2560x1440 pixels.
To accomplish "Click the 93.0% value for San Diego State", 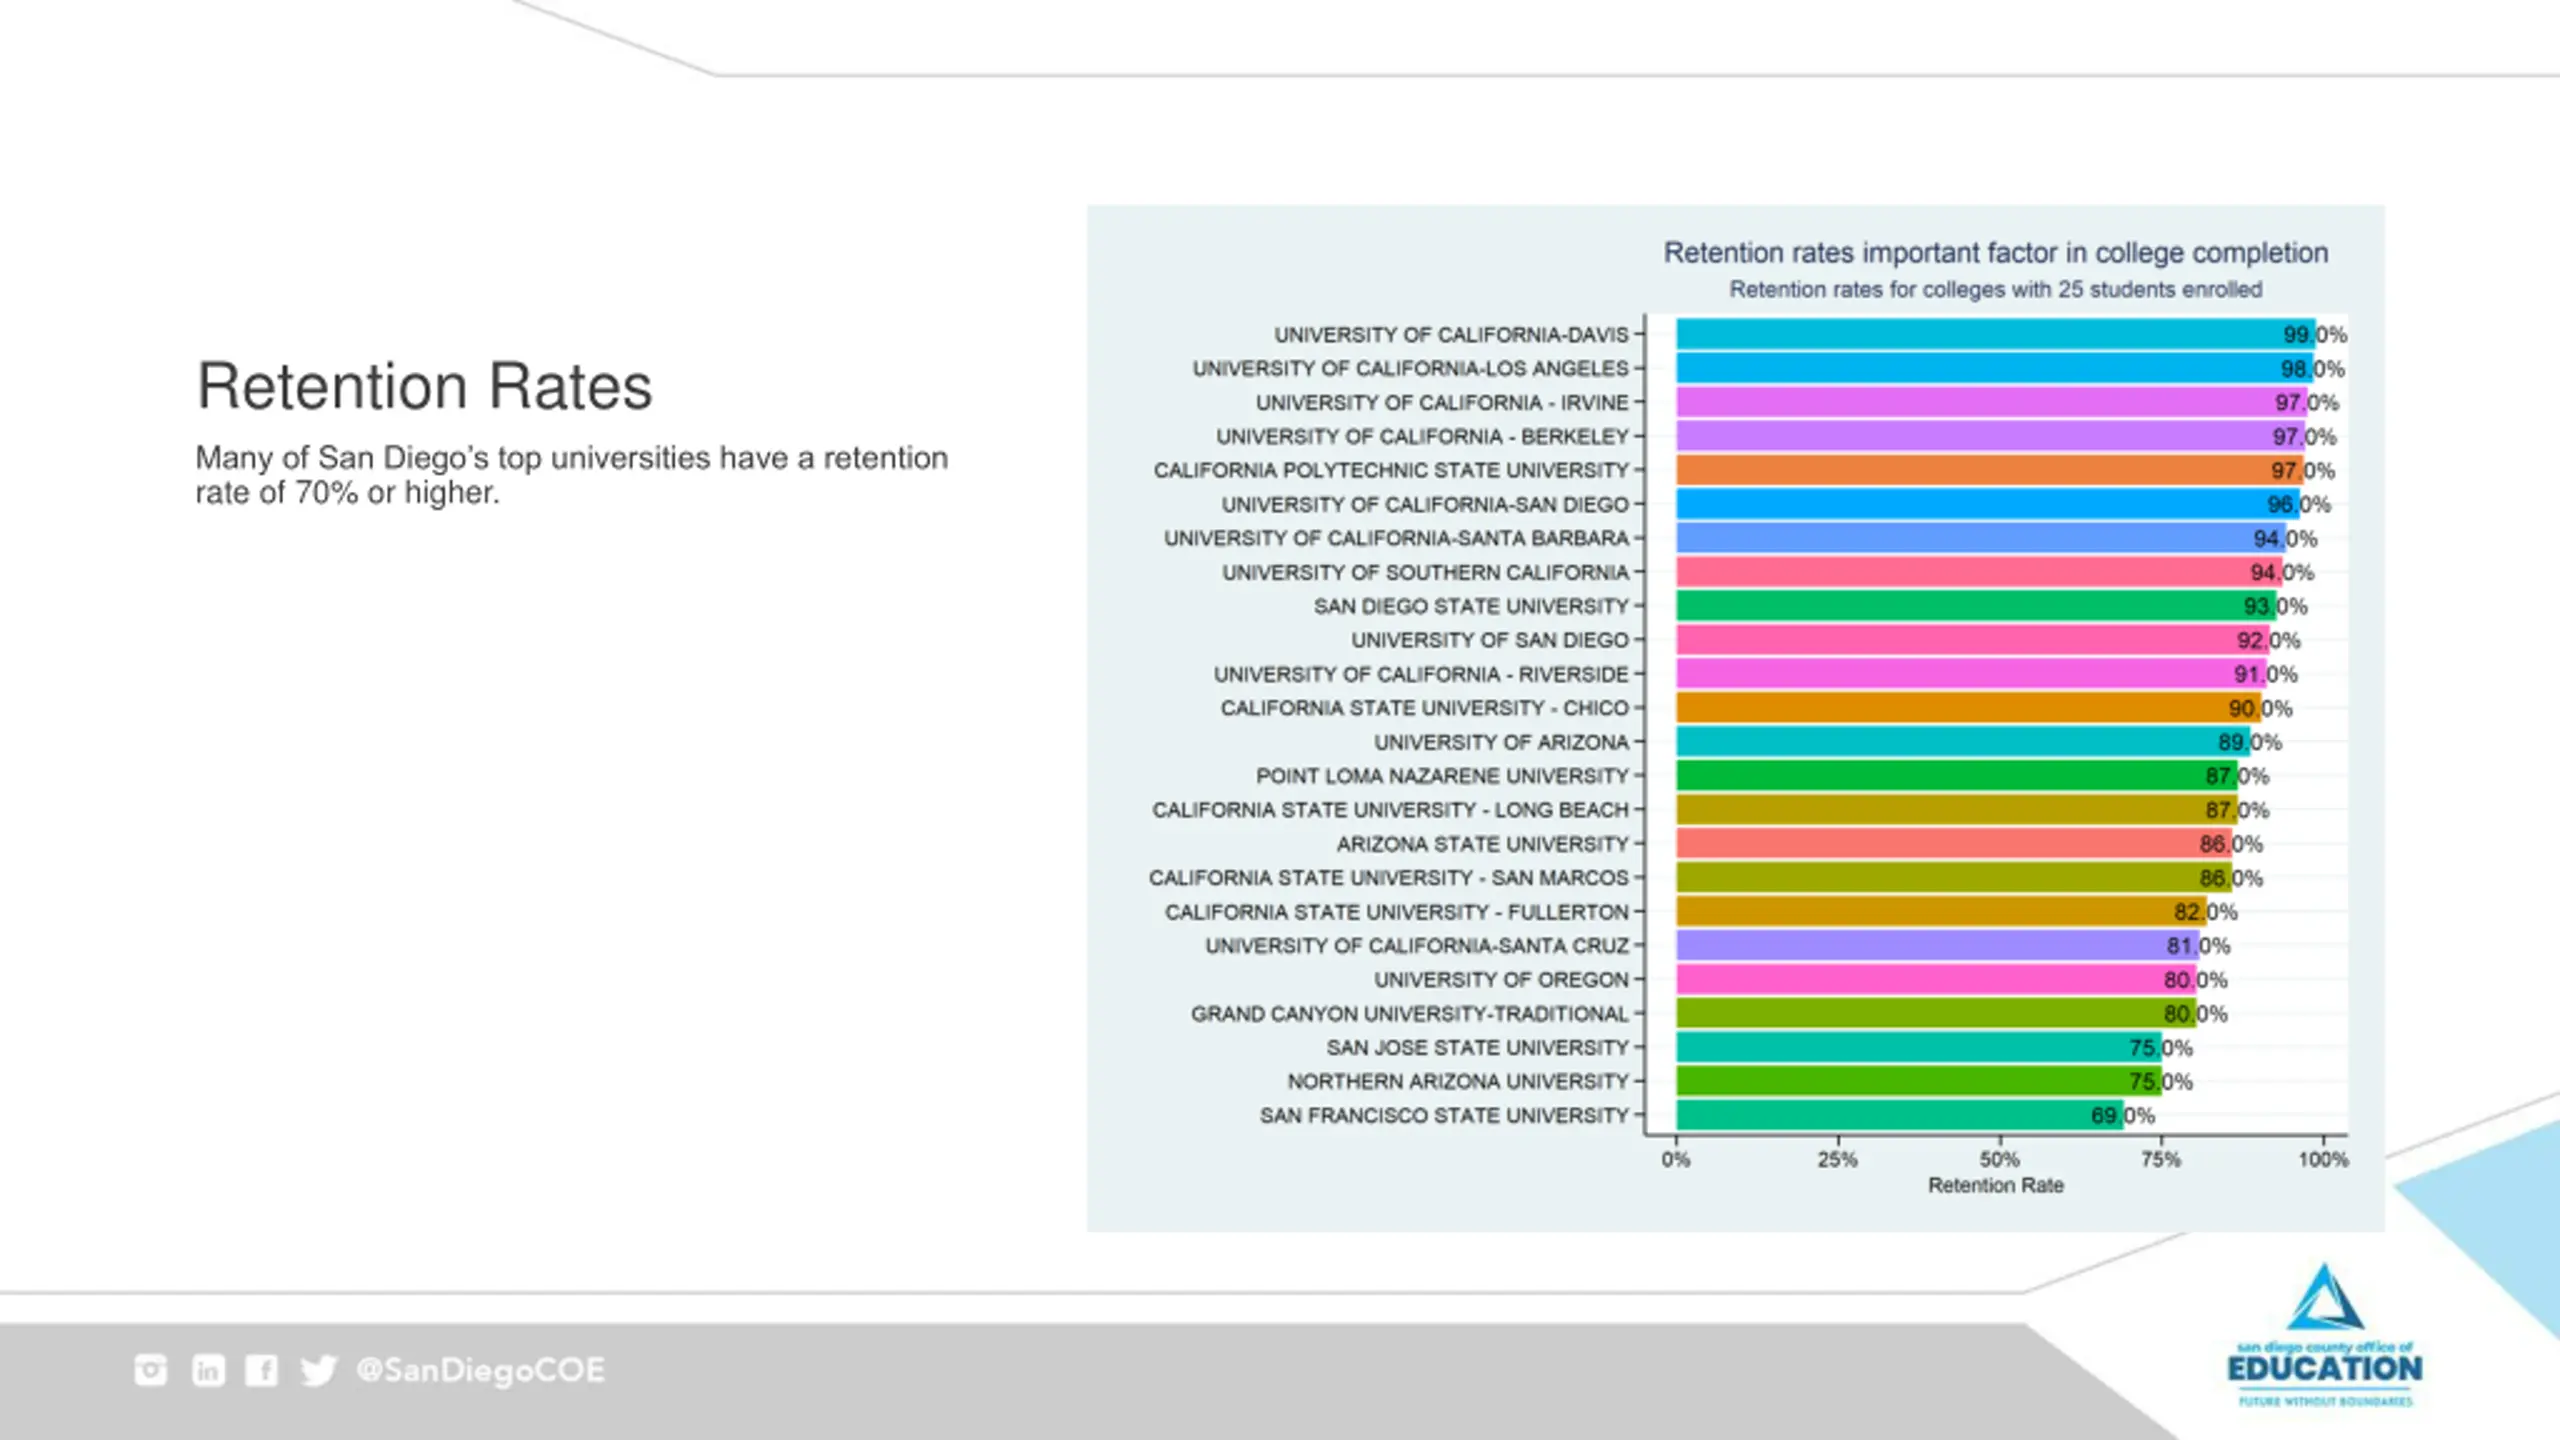I will tap(2275, 607).
